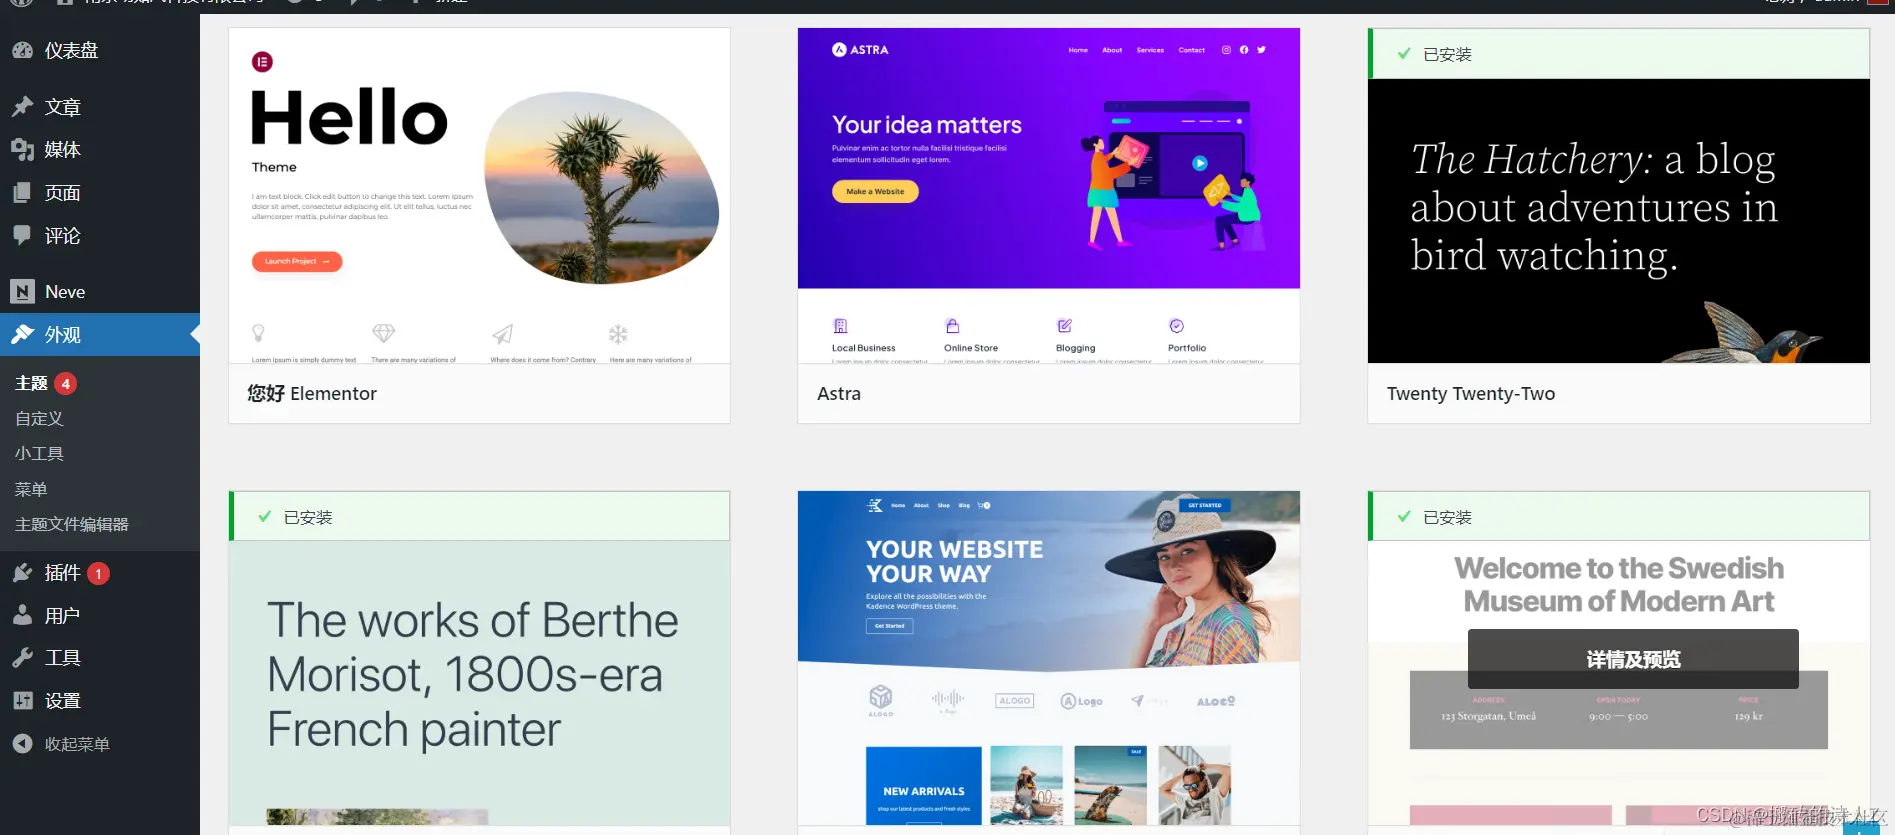This screenshot has width=1895, height=835.
Task: Open the 评论 comments bubble icon
Action: [22, 235]
